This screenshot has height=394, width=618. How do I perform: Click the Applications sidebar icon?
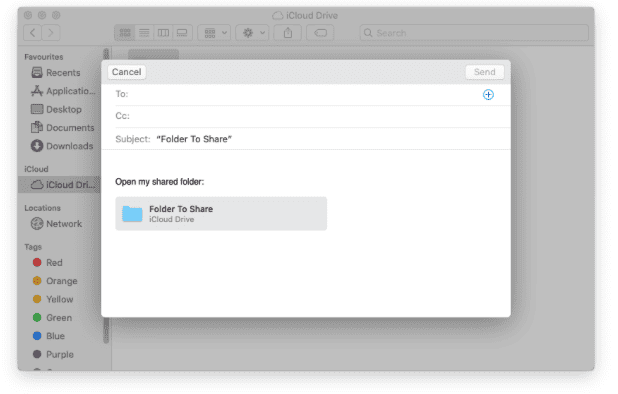coord(37,91)
